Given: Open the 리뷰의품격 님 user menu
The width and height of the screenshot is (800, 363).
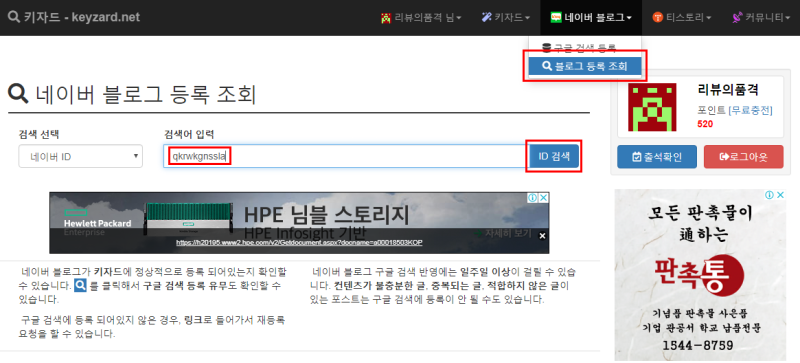Looking at the screenshot, I should tap(421, 17).
